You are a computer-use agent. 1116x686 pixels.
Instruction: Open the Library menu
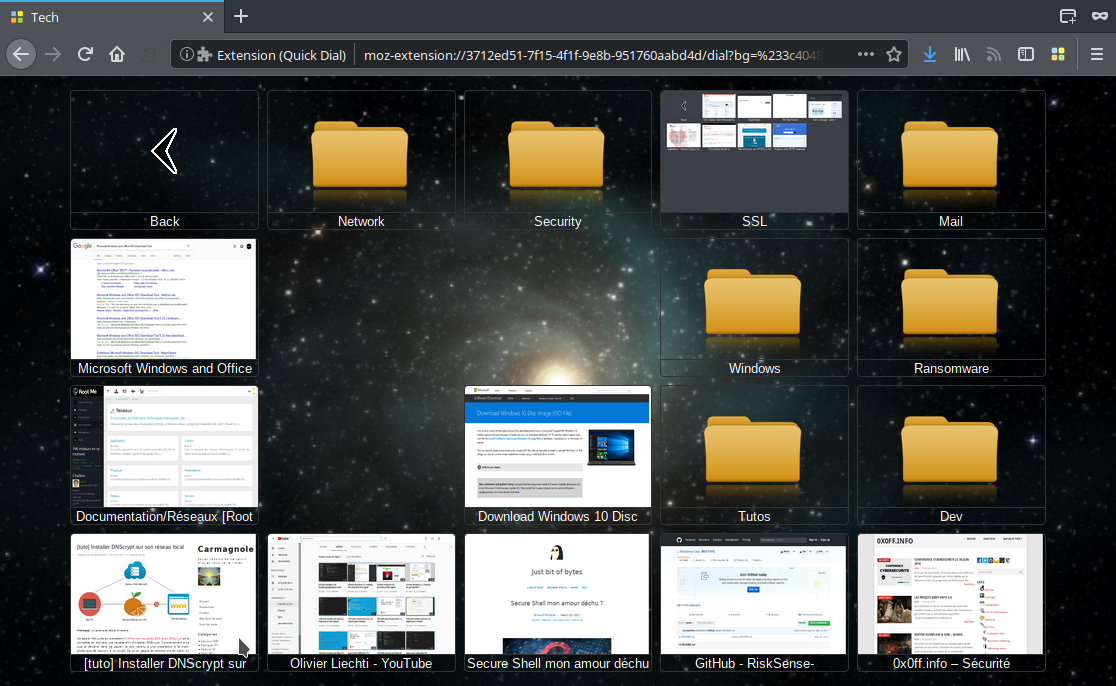(x=962, y=54)
